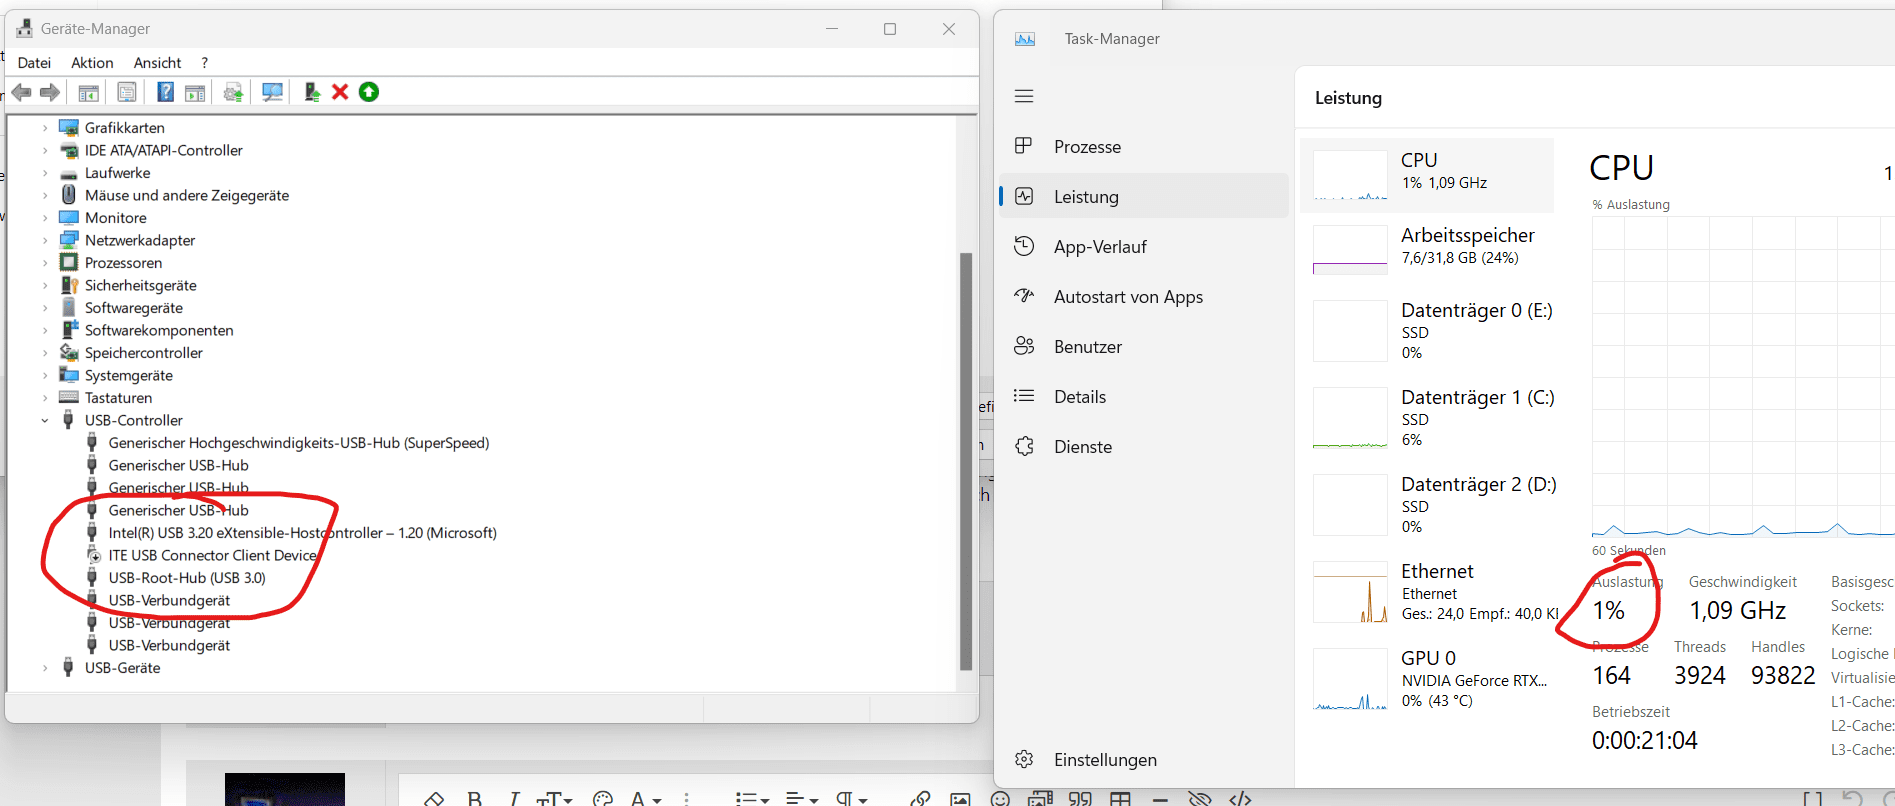1895x806 pixels.
Task: Click the blue help question-mark toolbar icon
Action: click(x=166, y=92)
